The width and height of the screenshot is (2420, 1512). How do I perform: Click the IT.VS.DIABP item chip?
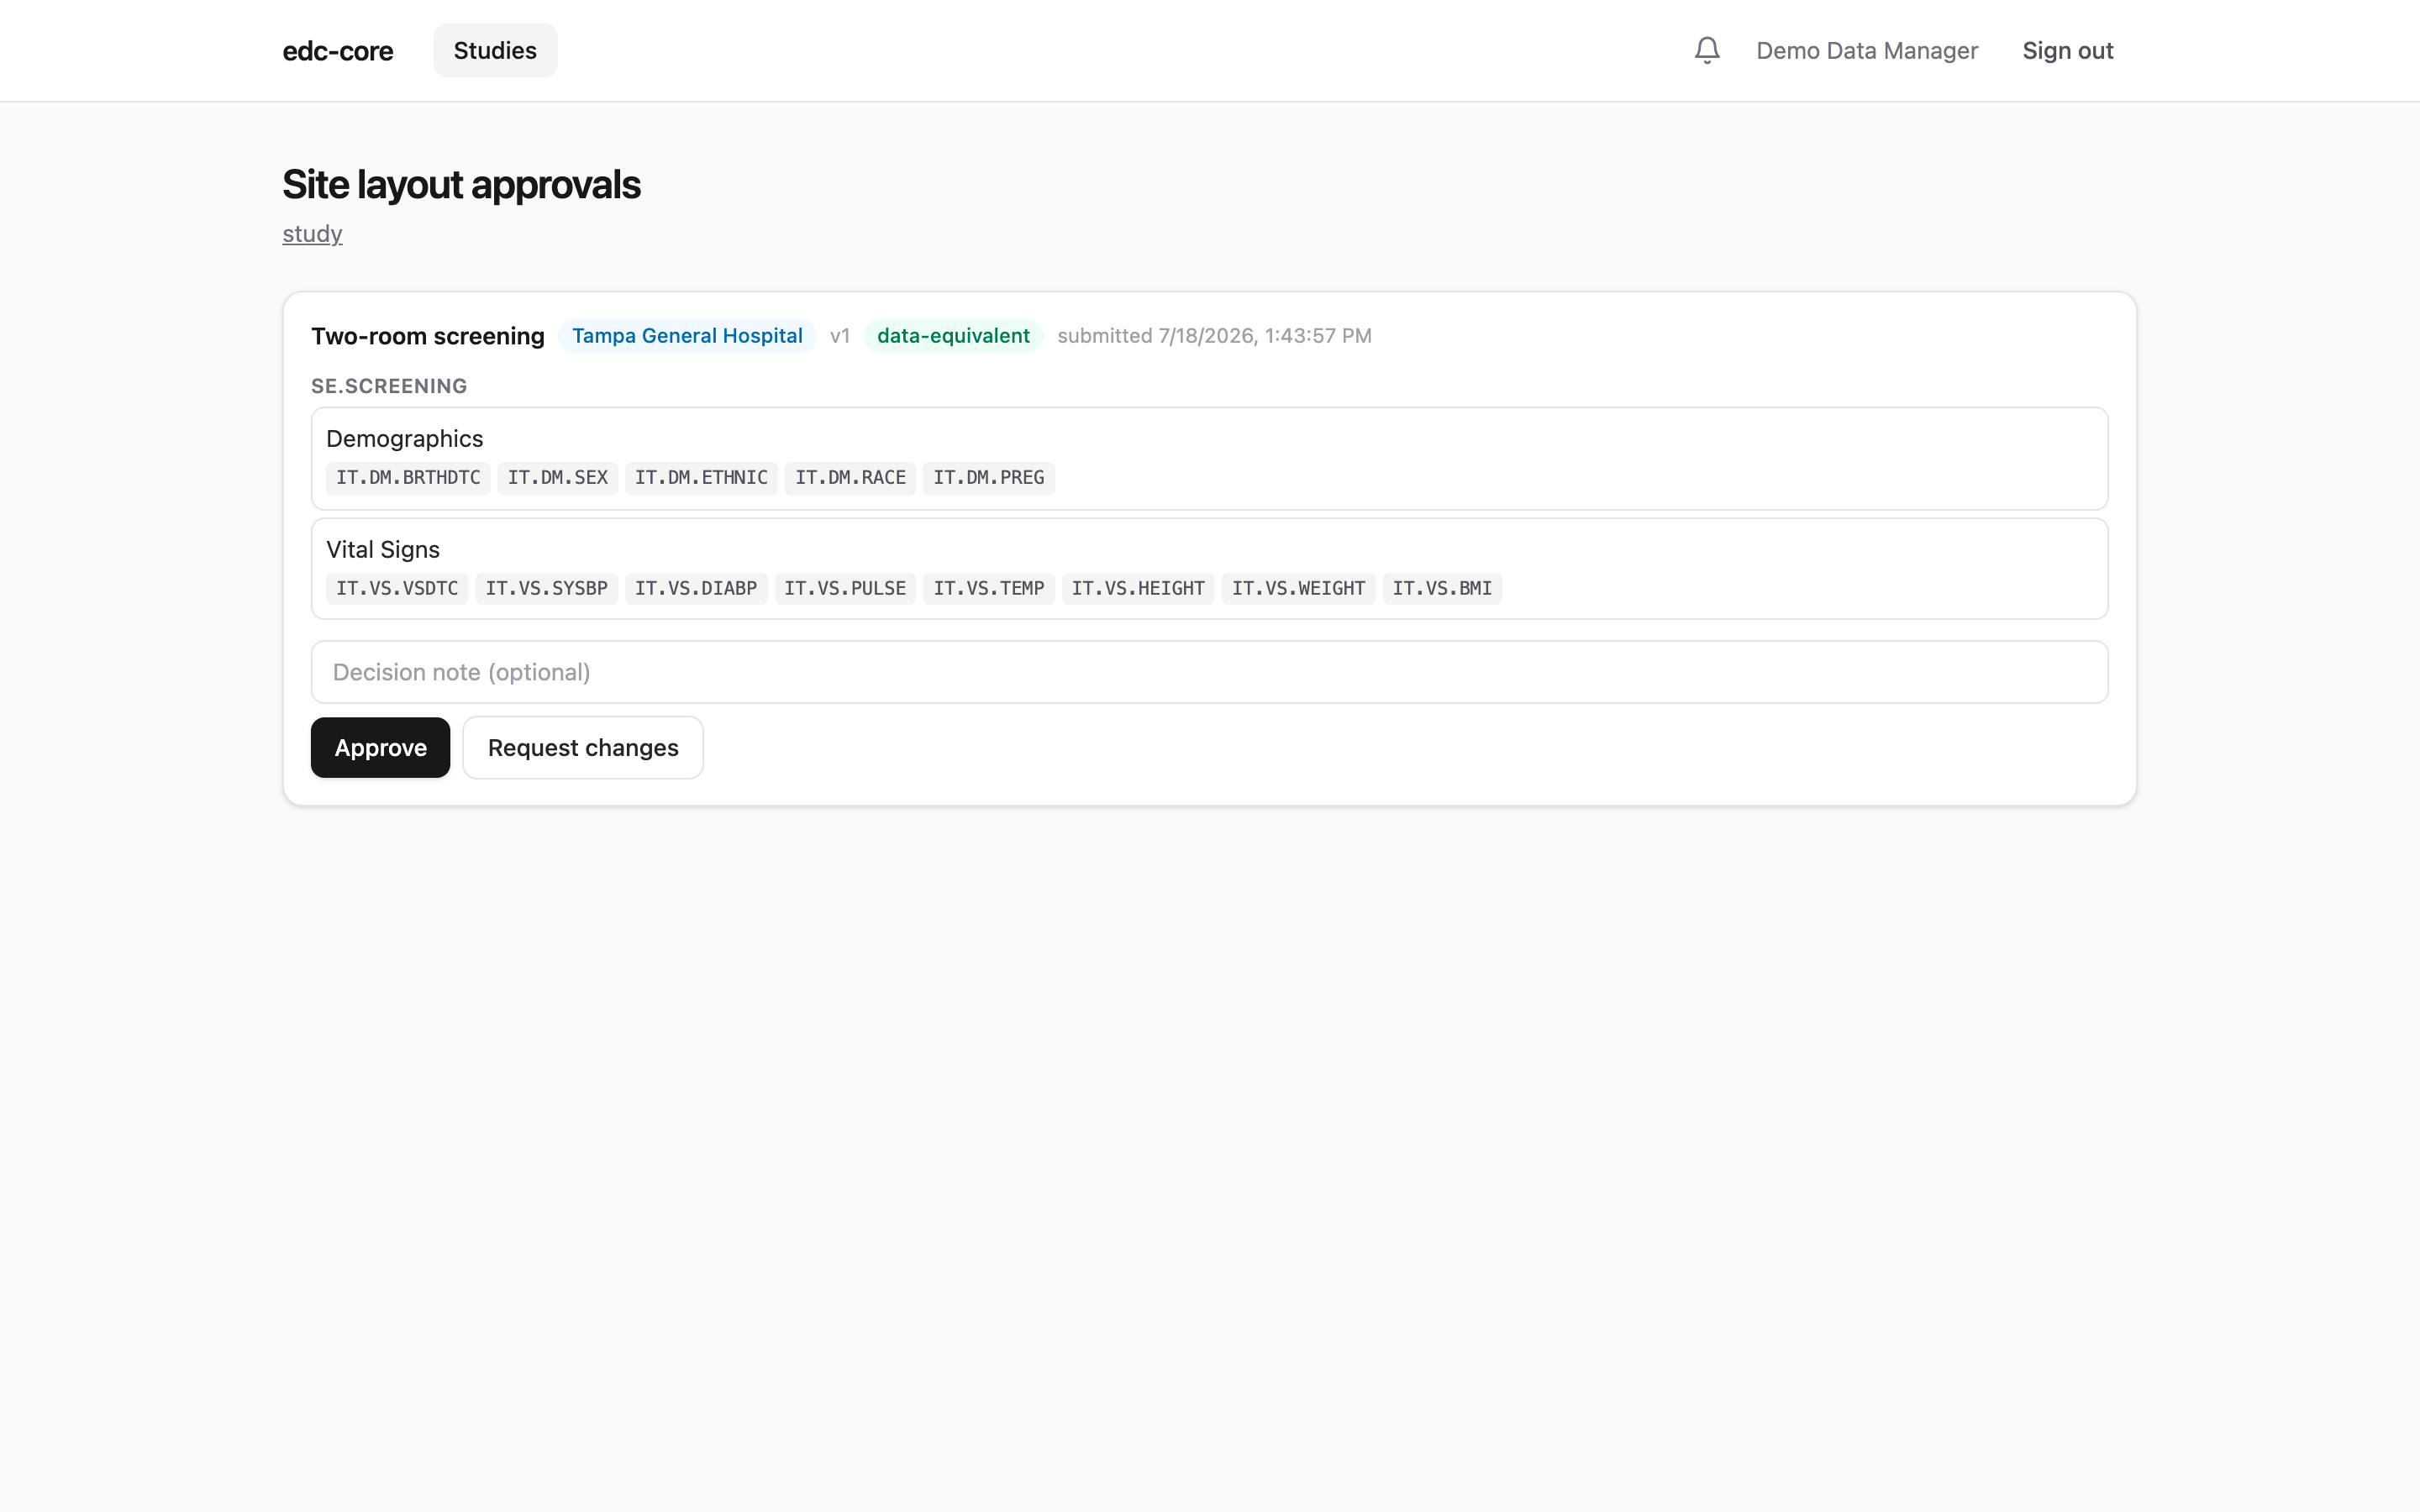pos(696,589)
